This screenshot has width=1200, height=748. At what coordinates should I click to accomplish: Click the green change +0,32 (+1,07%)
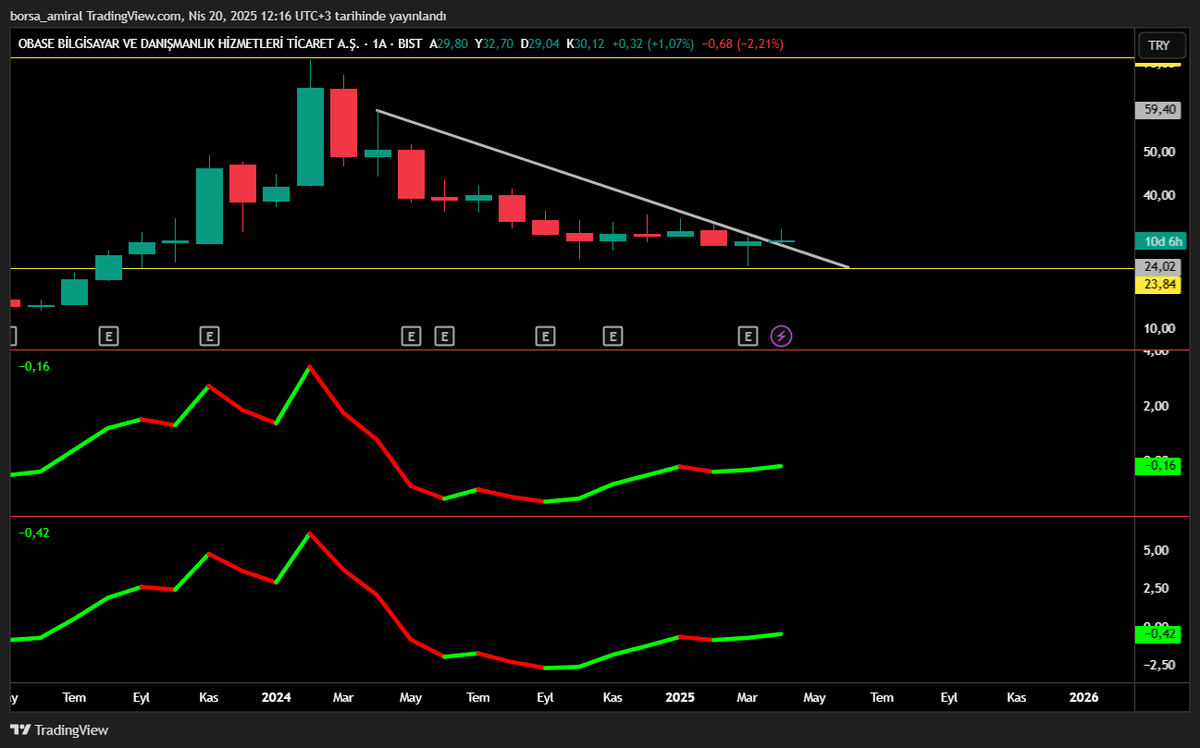pyautogui.click(x=654, y=44)
